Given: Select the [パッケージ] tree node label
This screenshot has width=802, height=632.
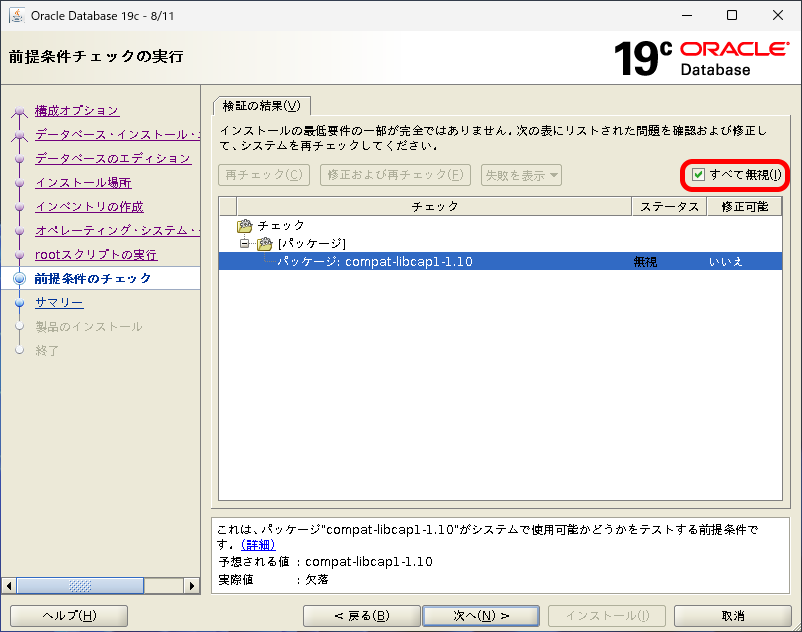Looking at the screenshot, I should click(x=311, y=243).
